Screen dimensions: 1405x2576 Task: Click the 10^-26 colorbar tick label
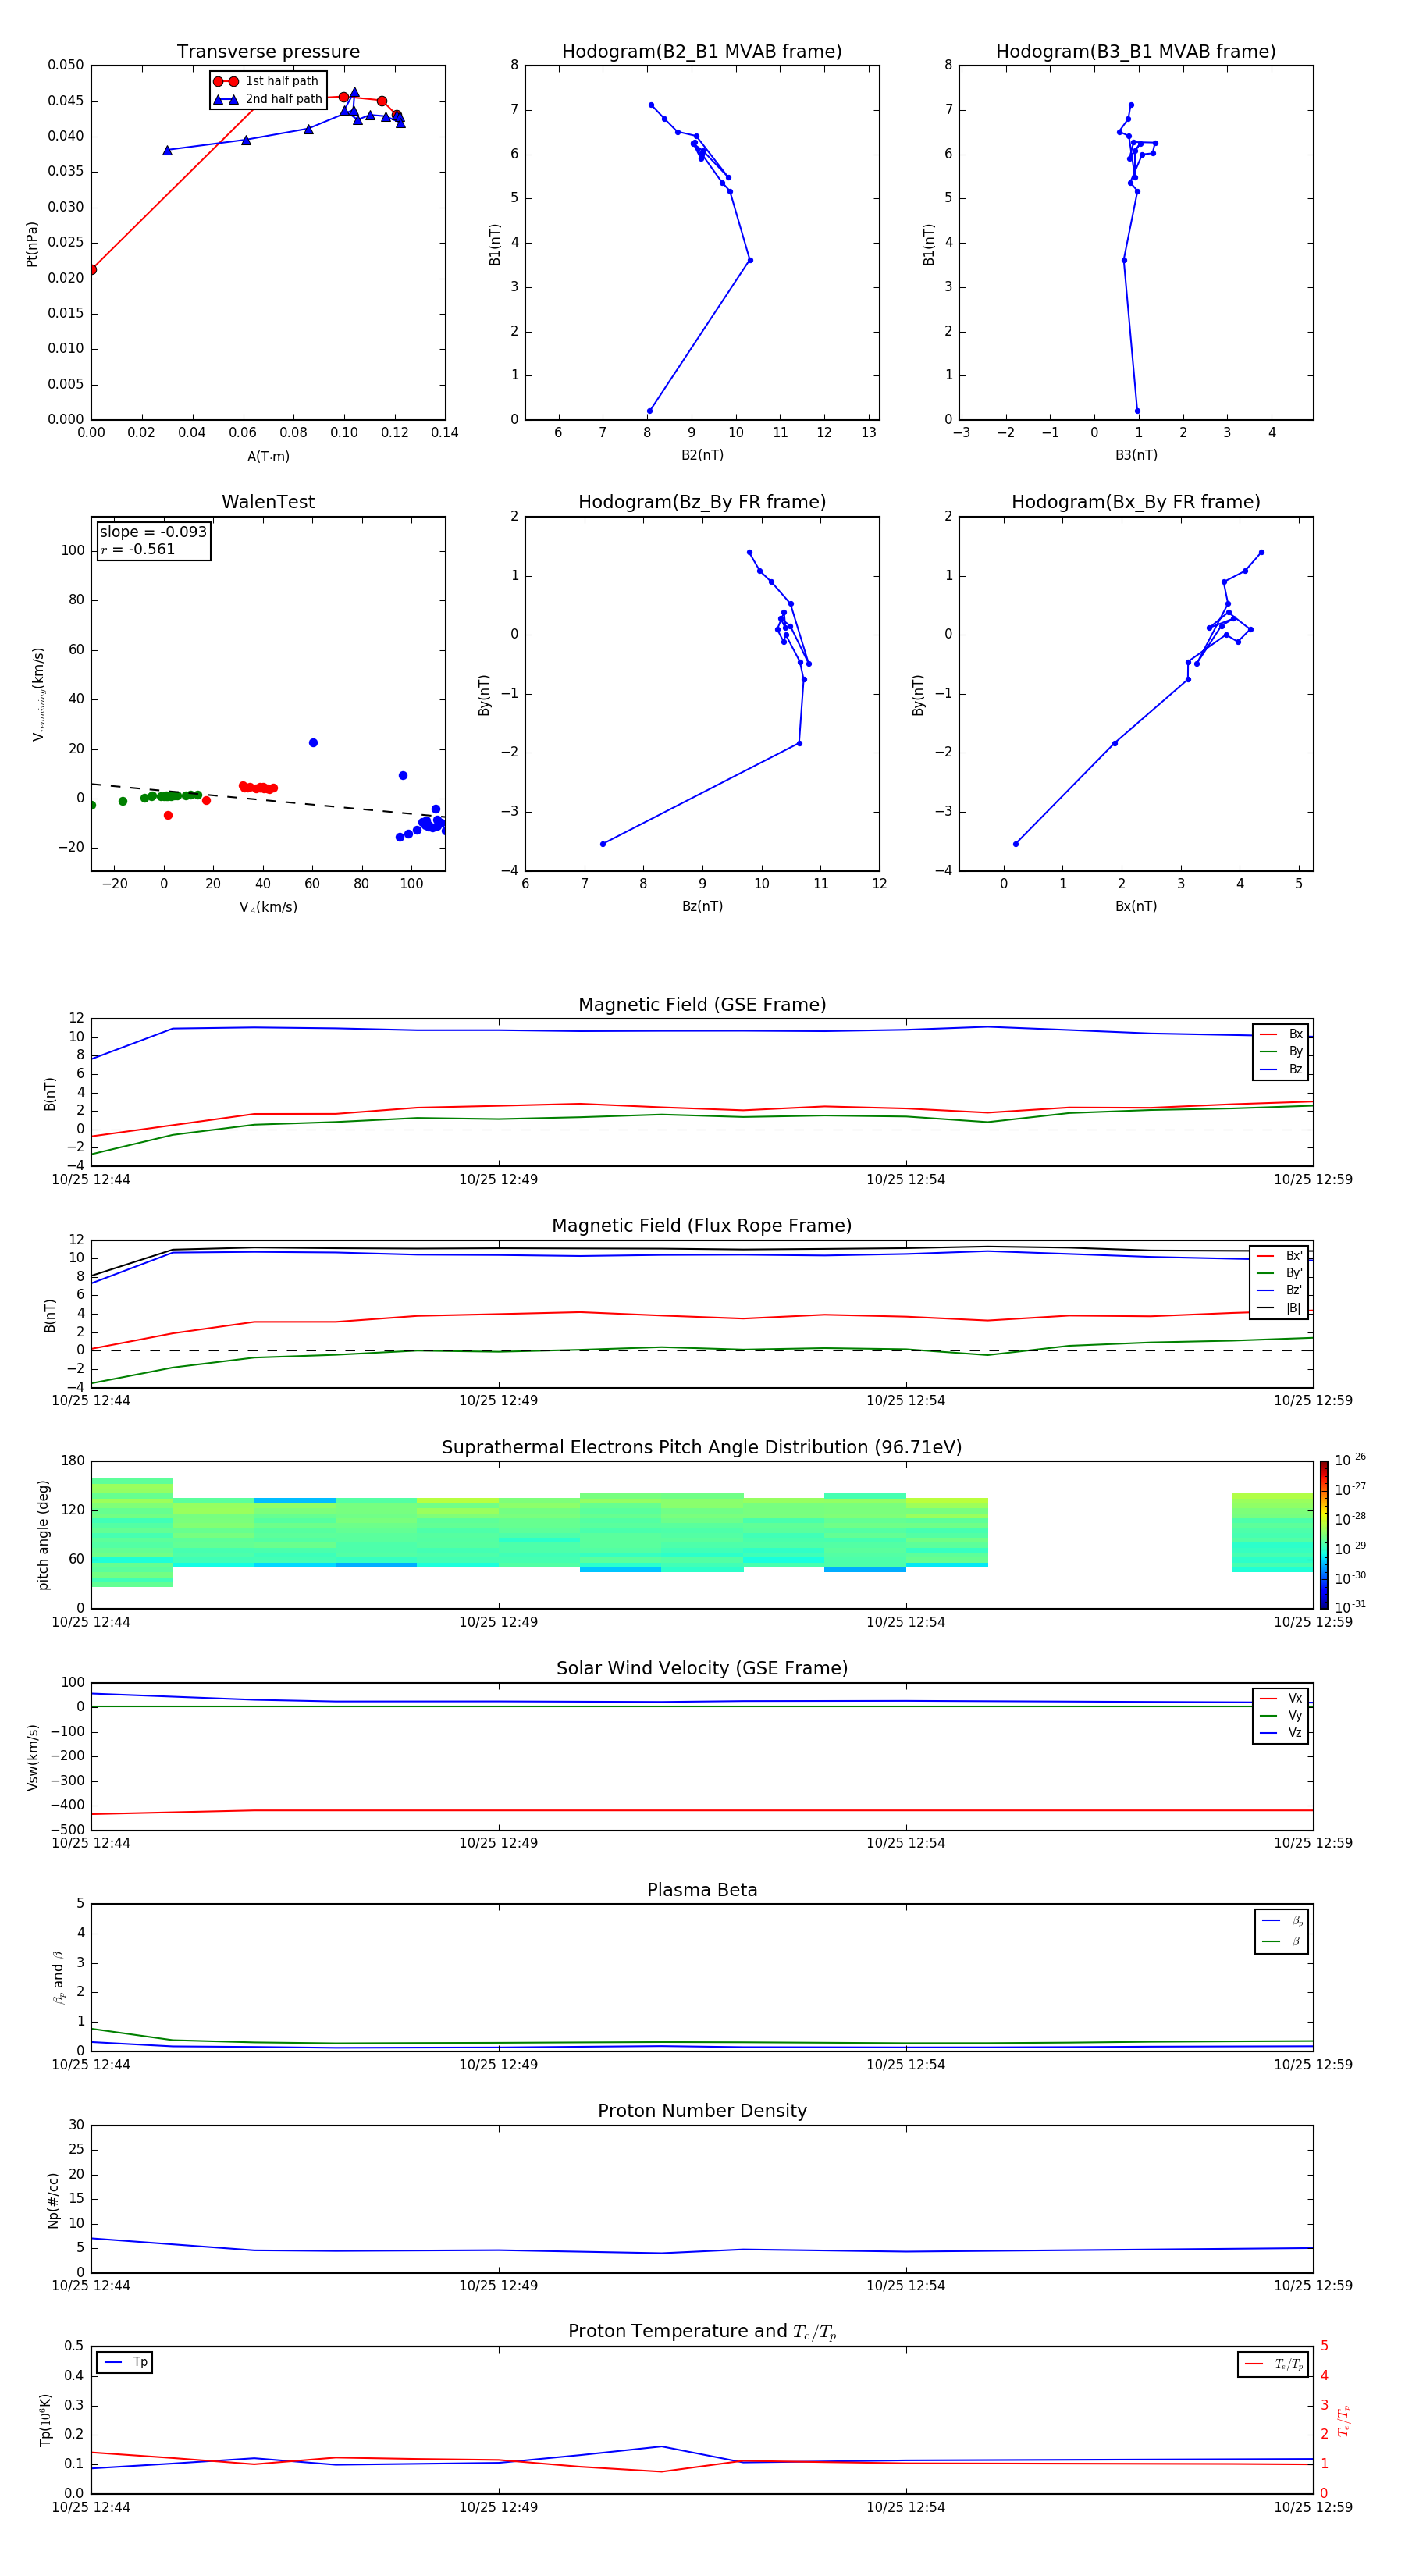1349,1459
